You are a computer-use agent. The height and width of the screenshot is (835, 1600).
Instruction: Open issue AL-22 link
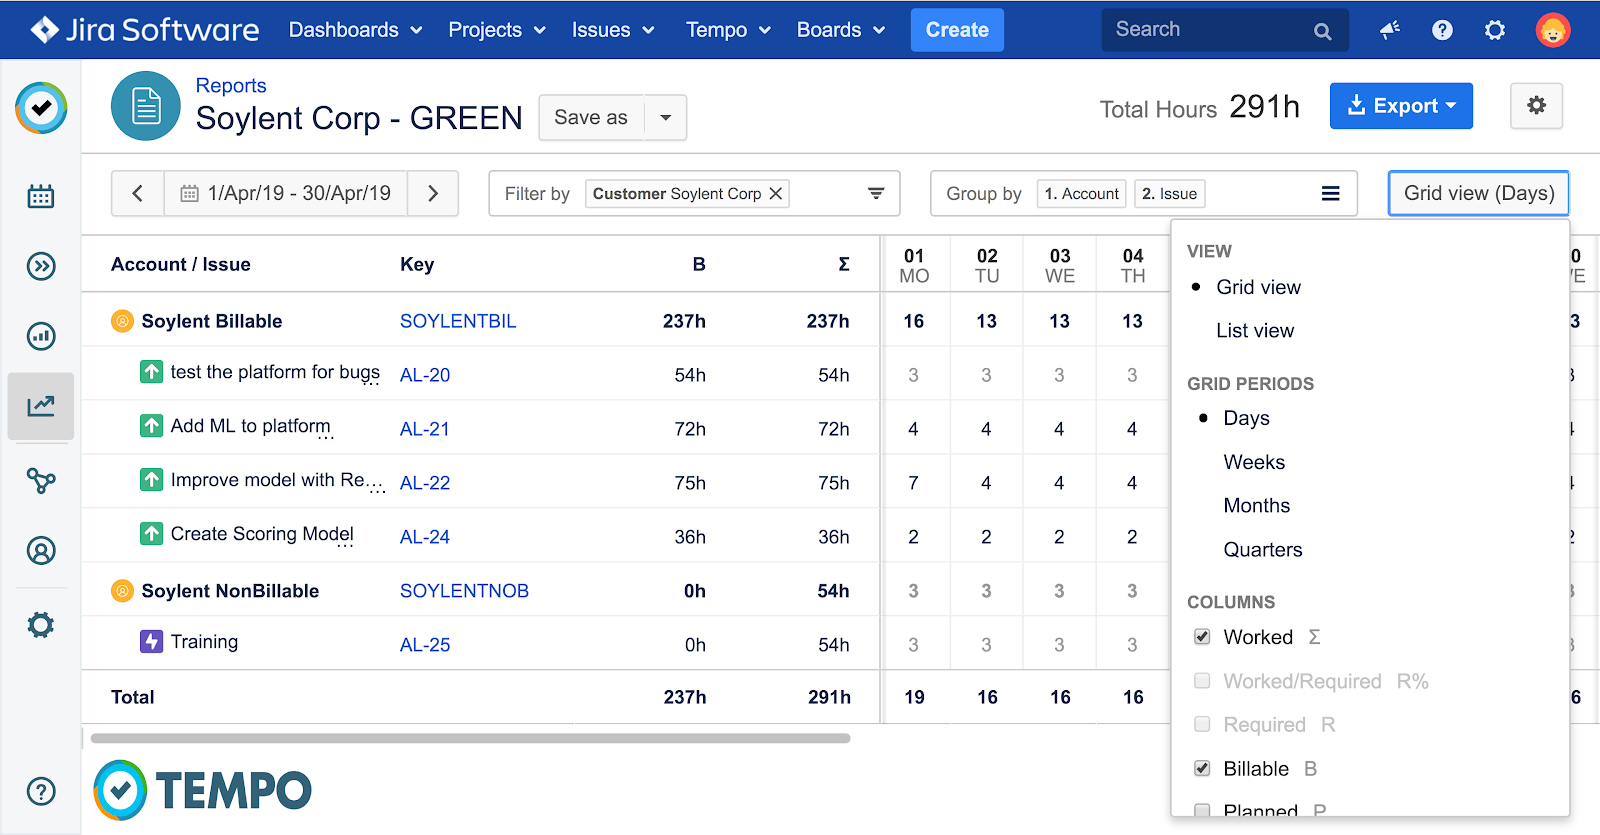point(425,483)
